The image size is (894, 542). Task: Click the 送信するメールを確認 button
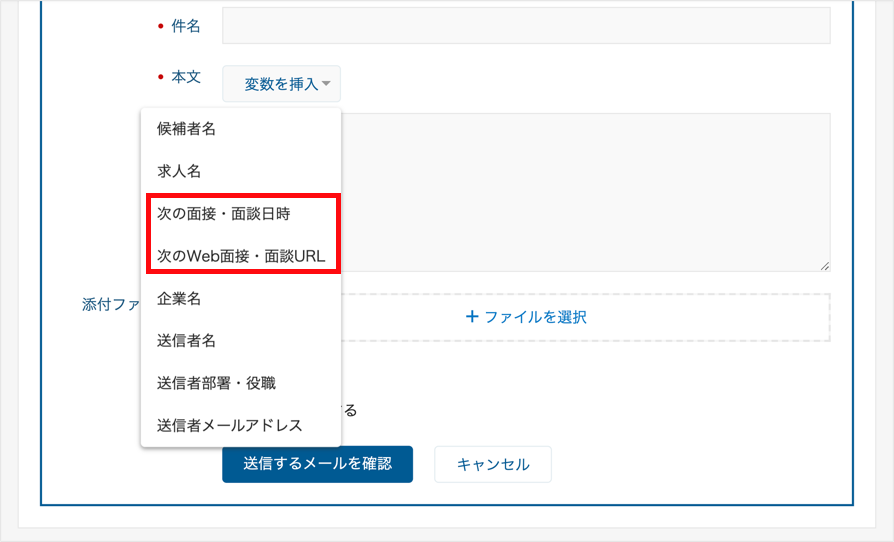318,464
